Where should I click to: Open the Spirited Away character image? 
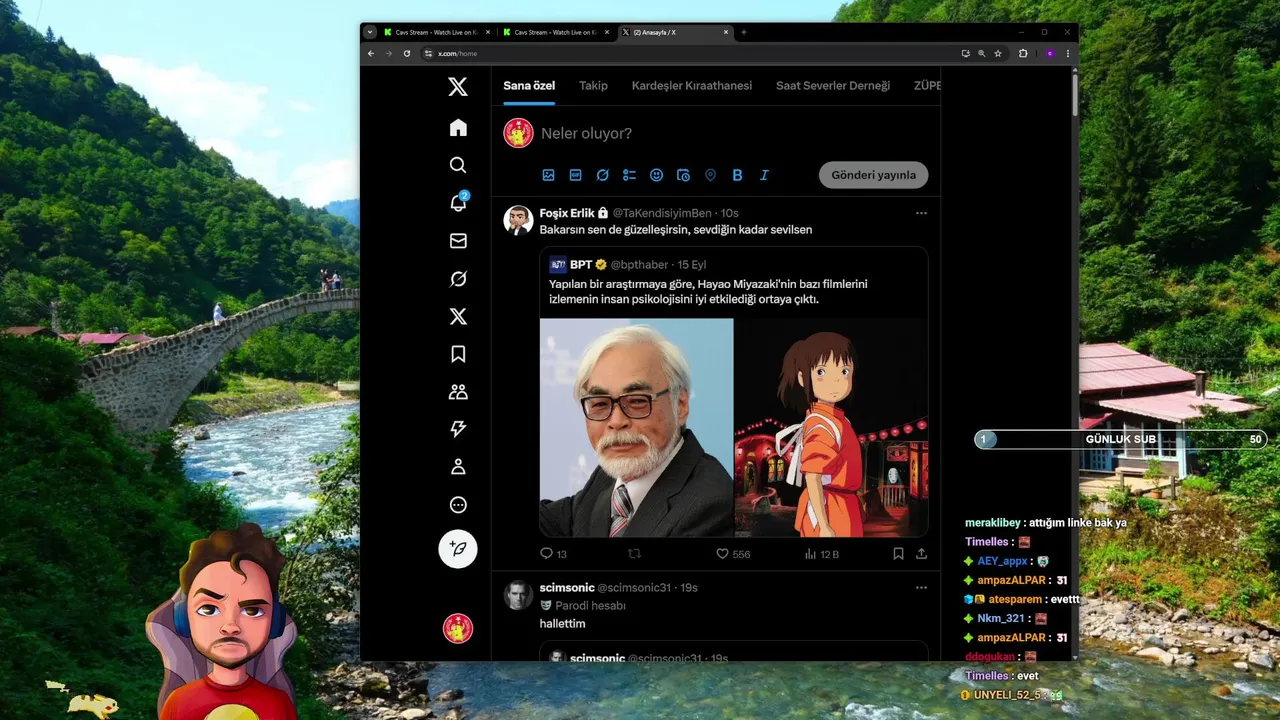(x=832, y=428)
